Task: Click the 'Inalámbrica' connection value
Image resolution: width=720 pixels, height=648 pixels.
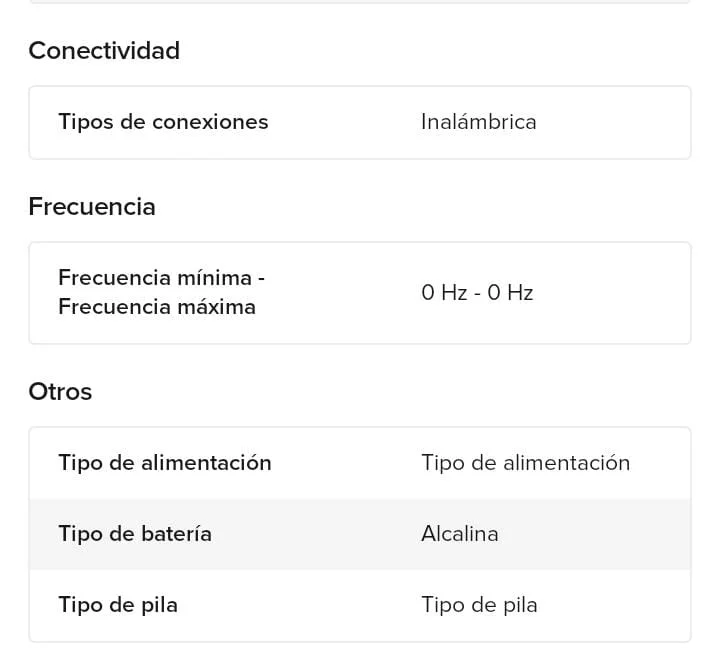Action: 478,122
